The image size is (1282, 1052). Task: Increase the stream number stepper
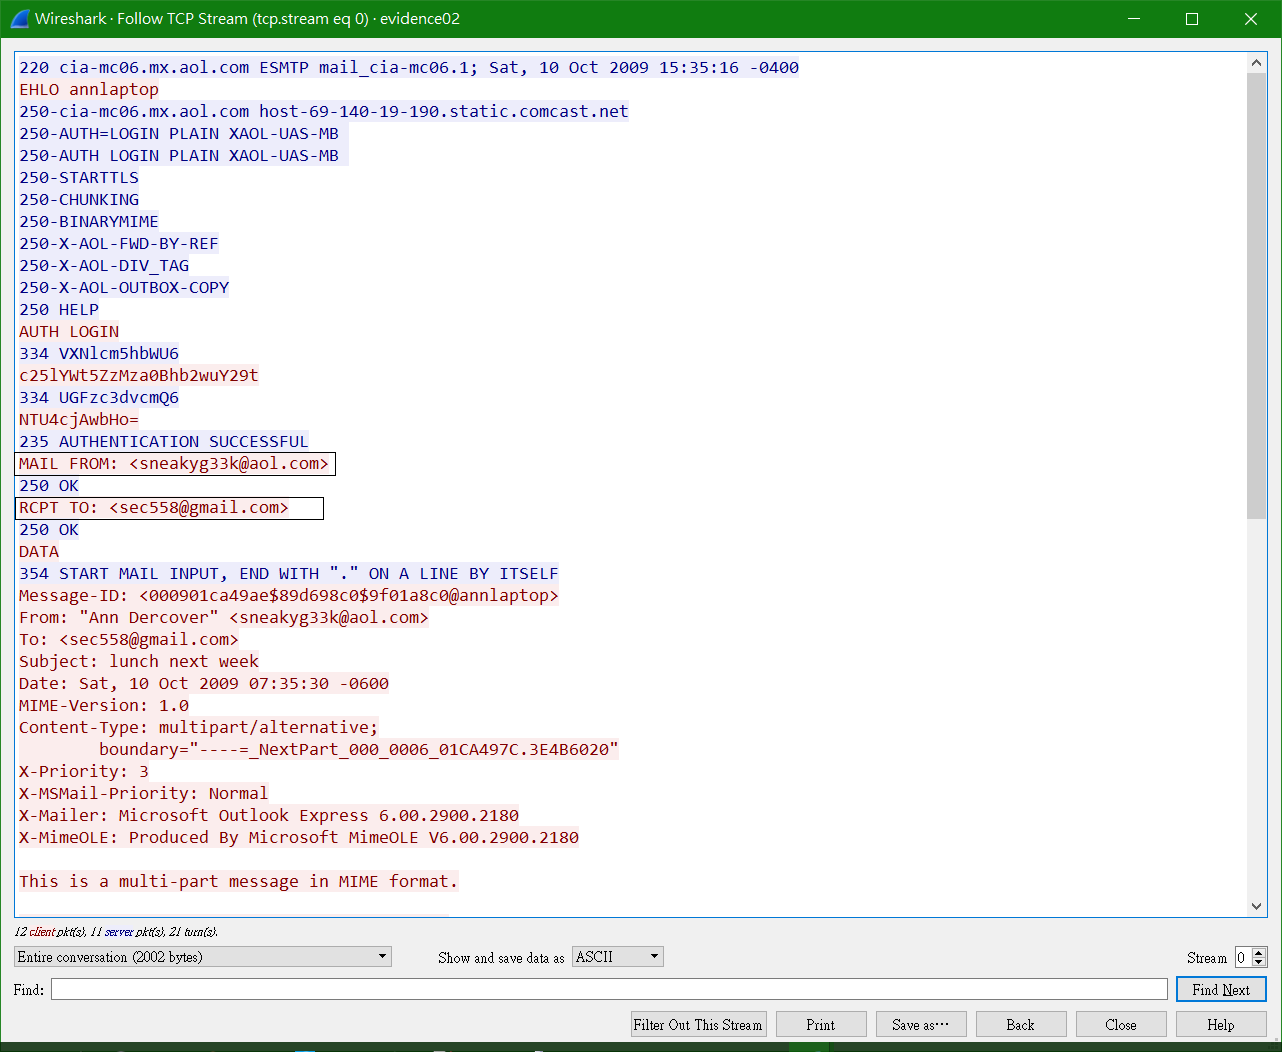click(x=1259, y=952)
